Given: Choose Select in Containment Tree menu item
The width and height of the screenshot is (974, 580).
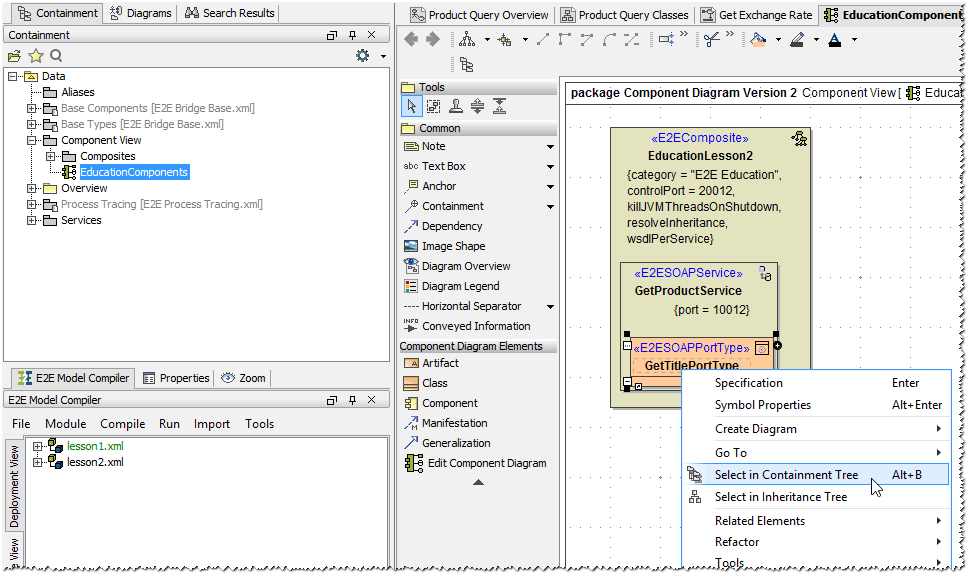Looking at the screenshot, I should tap(786, 475).
